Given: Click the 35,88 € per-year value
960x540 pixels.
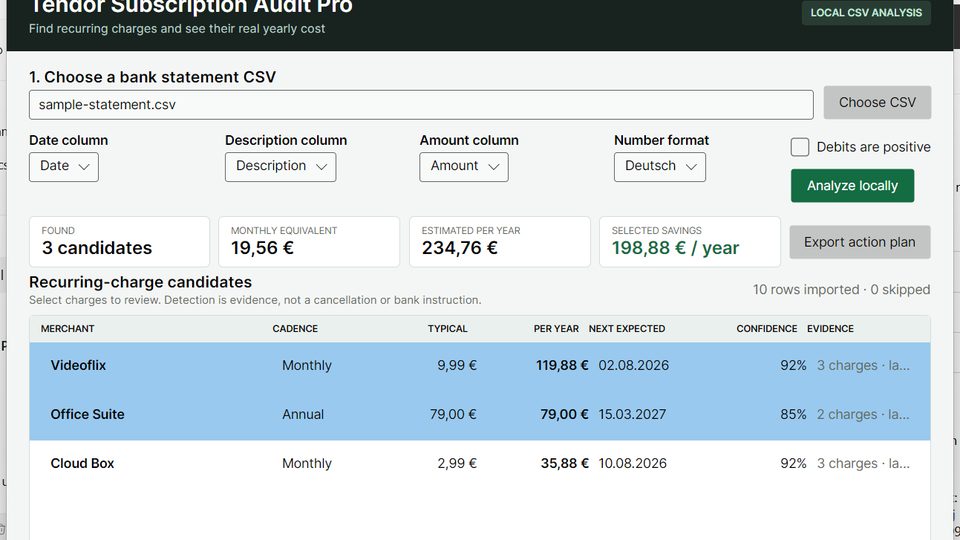Looking at the screenshot, I should tap(564, 463).
